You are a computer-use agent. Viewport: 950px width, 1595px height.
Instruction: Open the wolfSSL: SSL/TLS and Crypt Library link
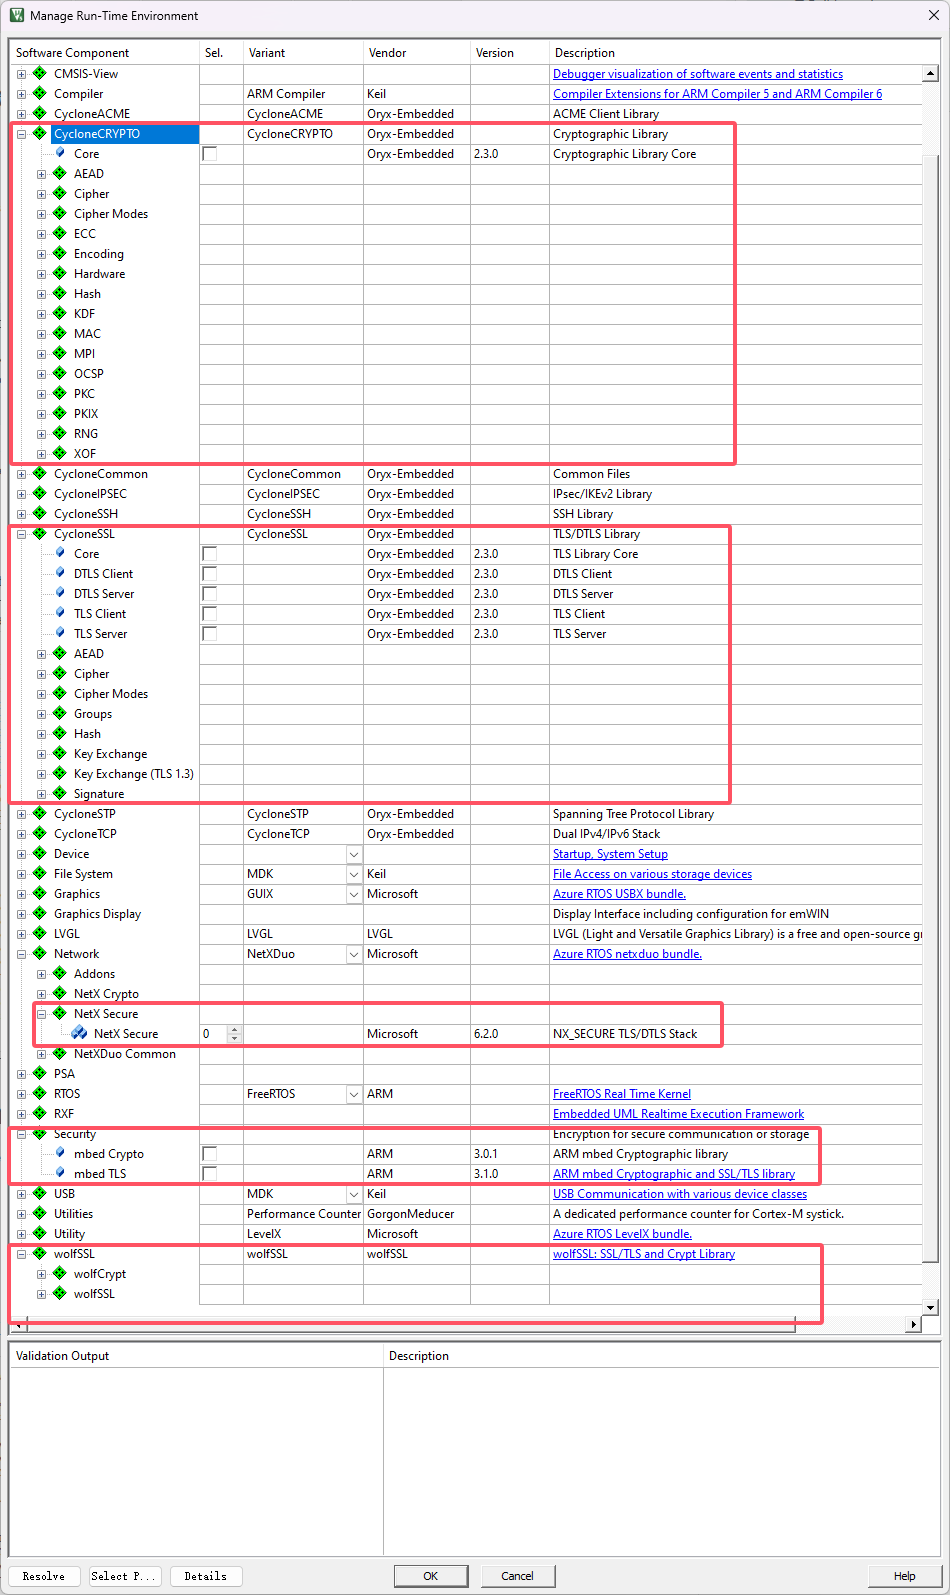644,1254
